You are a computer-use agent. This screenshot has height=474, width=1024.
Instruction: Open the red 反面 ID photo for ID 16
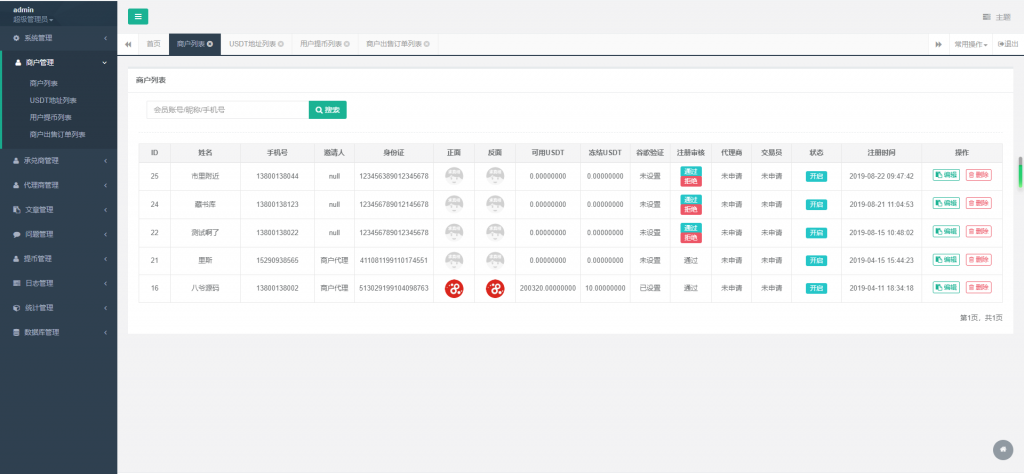point(495,288)
